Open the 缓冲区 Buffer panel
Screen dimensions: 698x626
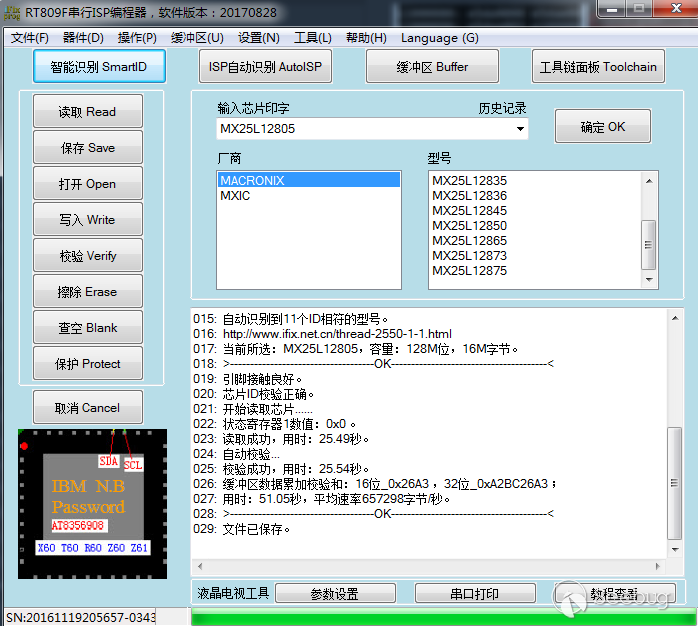[432, 67]
